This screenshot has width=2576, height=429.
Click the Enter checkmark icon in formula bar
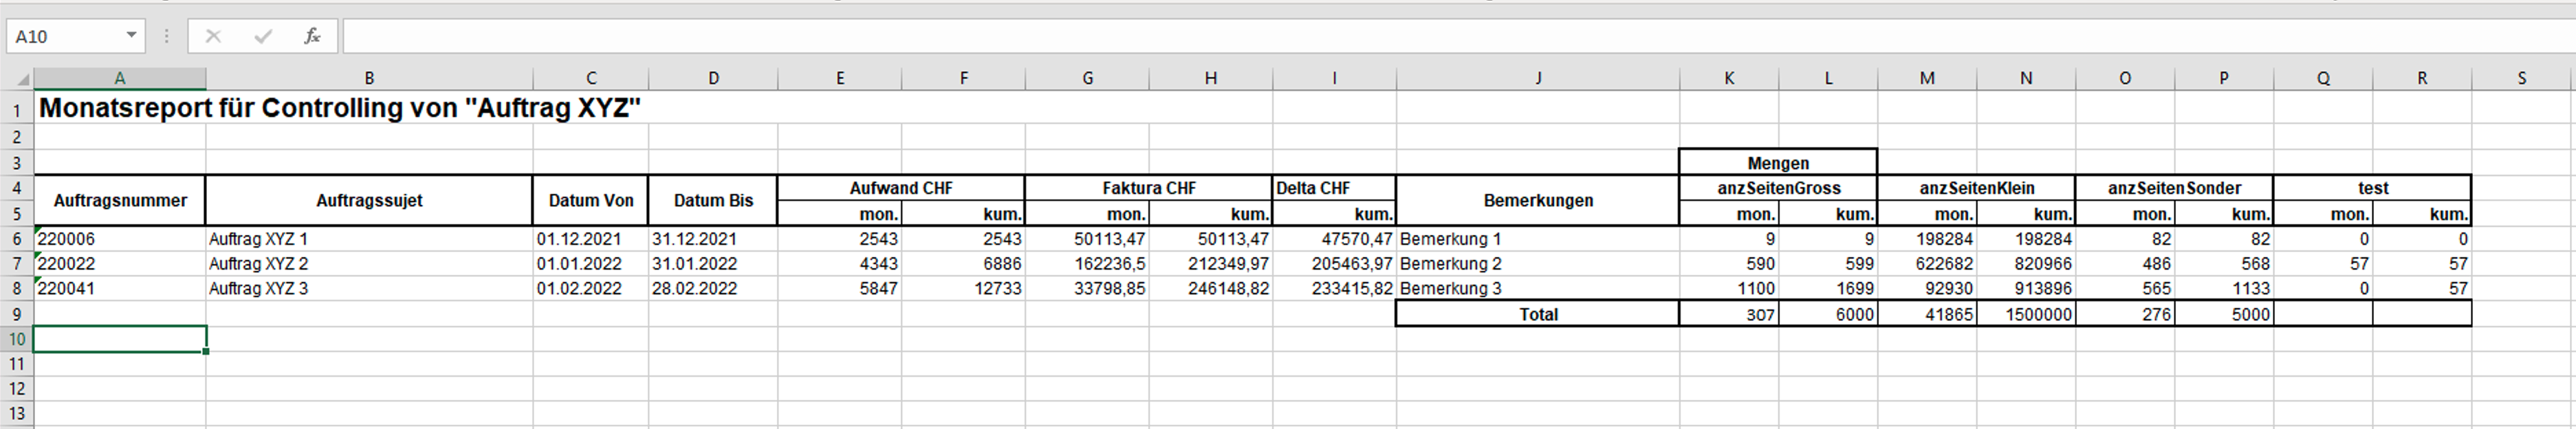(x=263, y=37)
